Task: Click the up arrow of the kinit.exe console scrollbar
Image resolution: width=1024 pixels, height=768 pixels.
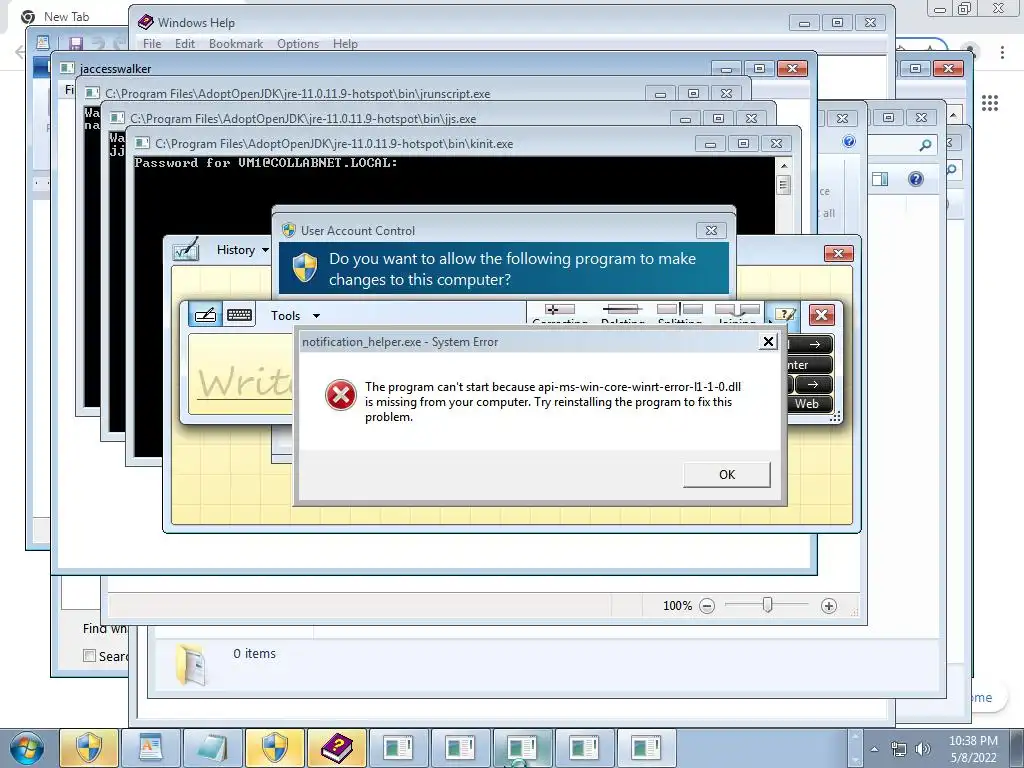Action: coord(784,166)
